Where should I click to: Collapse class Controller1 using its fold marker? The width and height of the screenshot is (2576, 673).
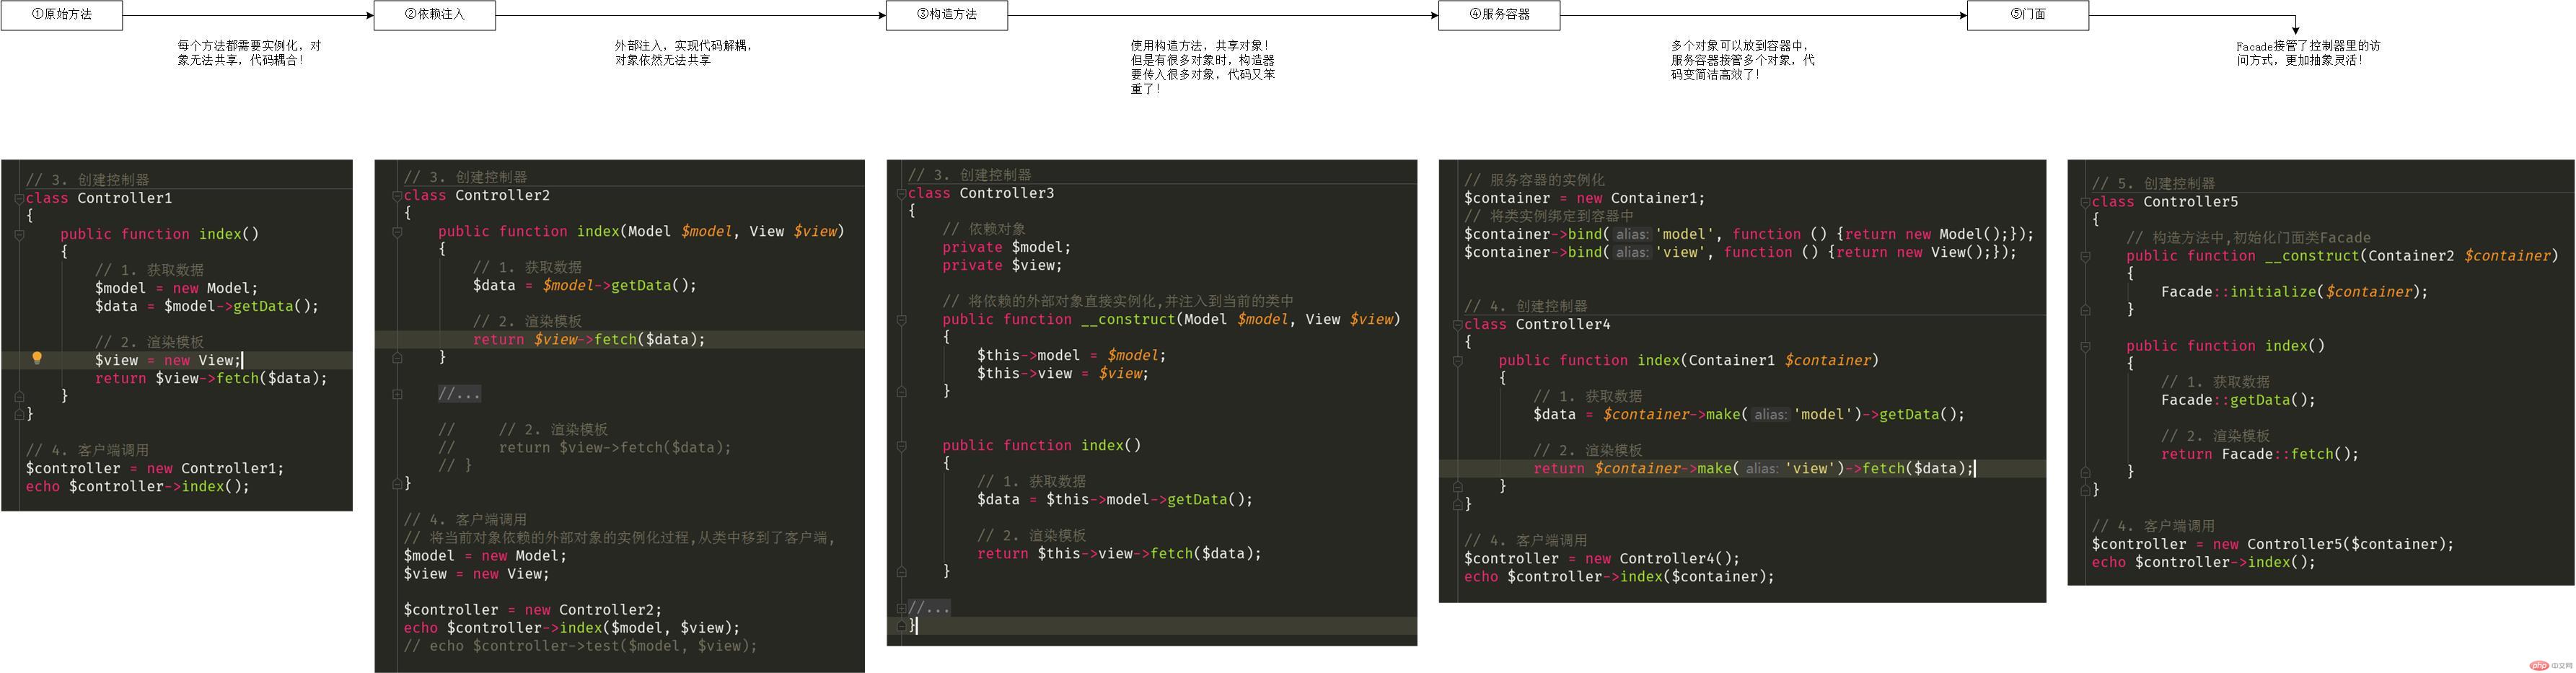[x=19, y=198]
